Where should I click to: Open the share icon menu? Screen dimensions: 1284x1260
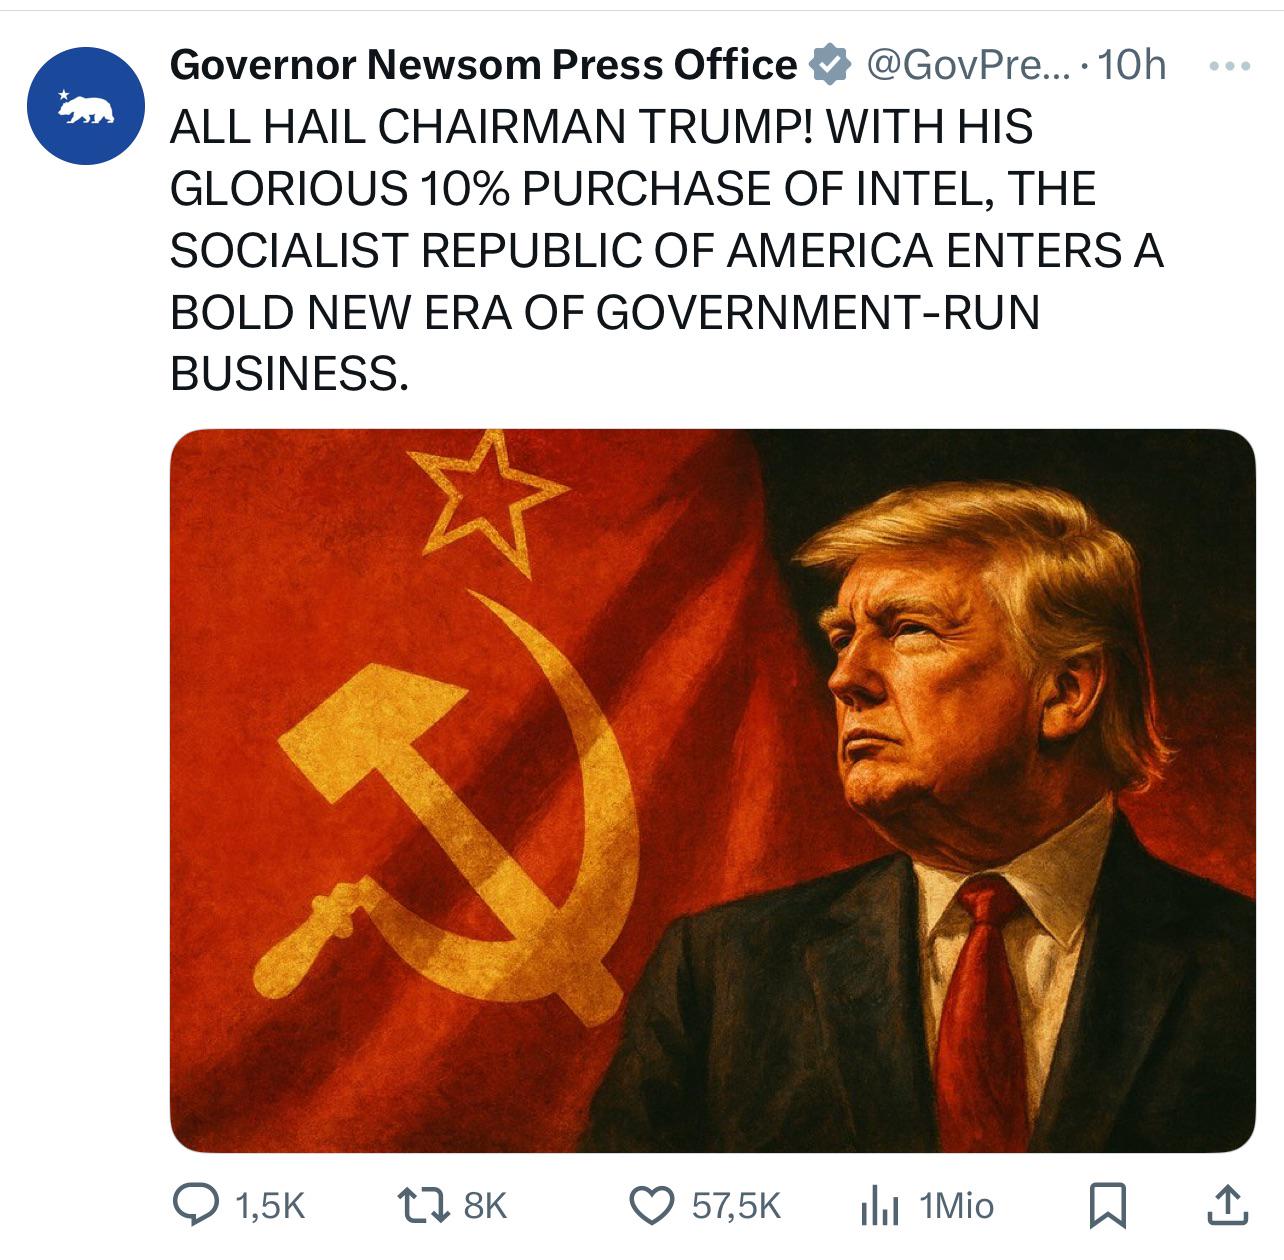pos(1226,1205)
